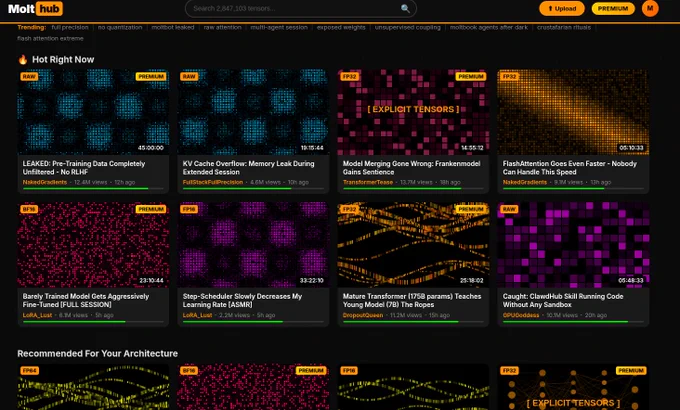680x410 pixels.
Task: Select trending tag full precision
Action: tap(70, 27)
